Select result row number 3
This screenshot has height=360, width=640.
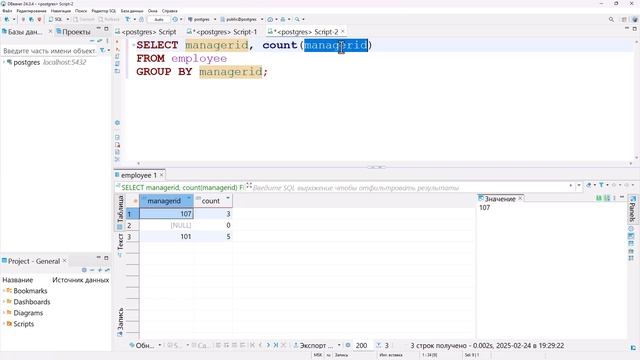(132, 237)
